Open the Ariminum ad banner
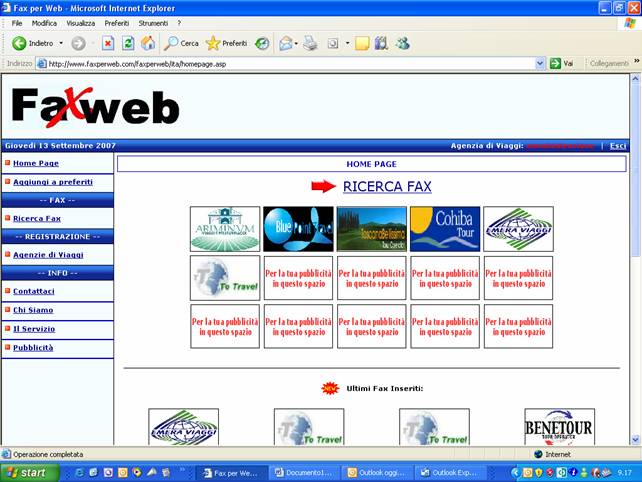642x482 pixels. click(x=225, y=229)
